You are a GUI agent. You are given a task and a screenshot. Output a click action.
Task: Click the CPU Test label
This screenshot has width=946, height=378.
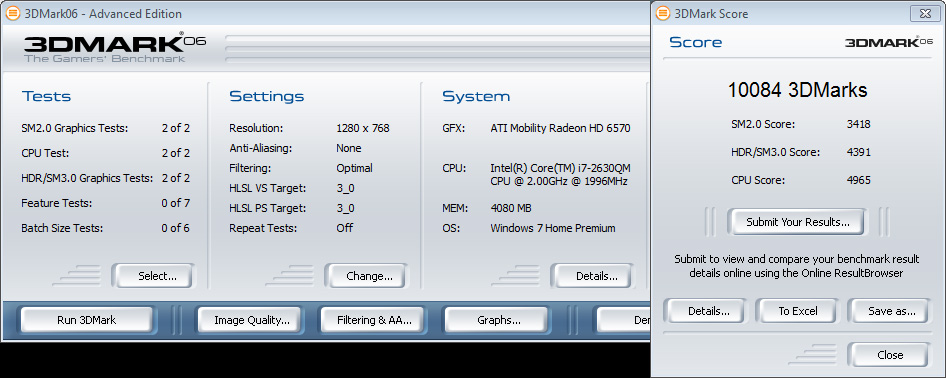[x=44, y=153]
